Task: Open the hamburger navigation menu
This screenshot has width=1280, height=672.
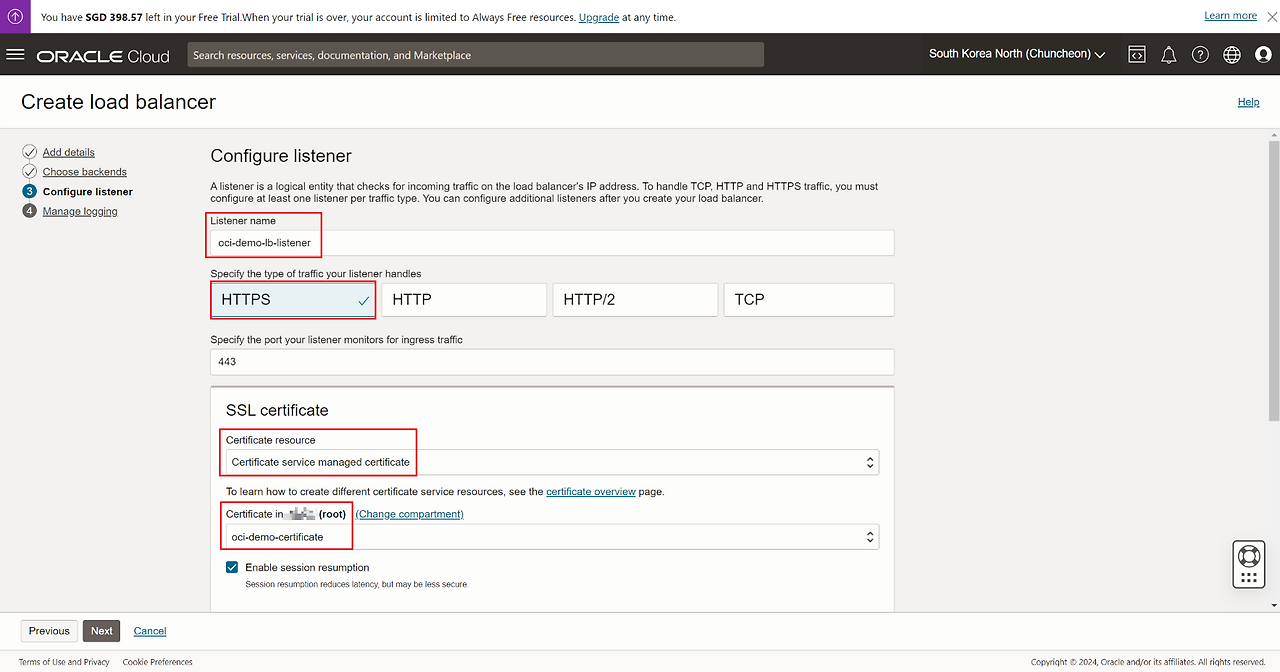Action: pyautogui.click(x=15, y=54)
